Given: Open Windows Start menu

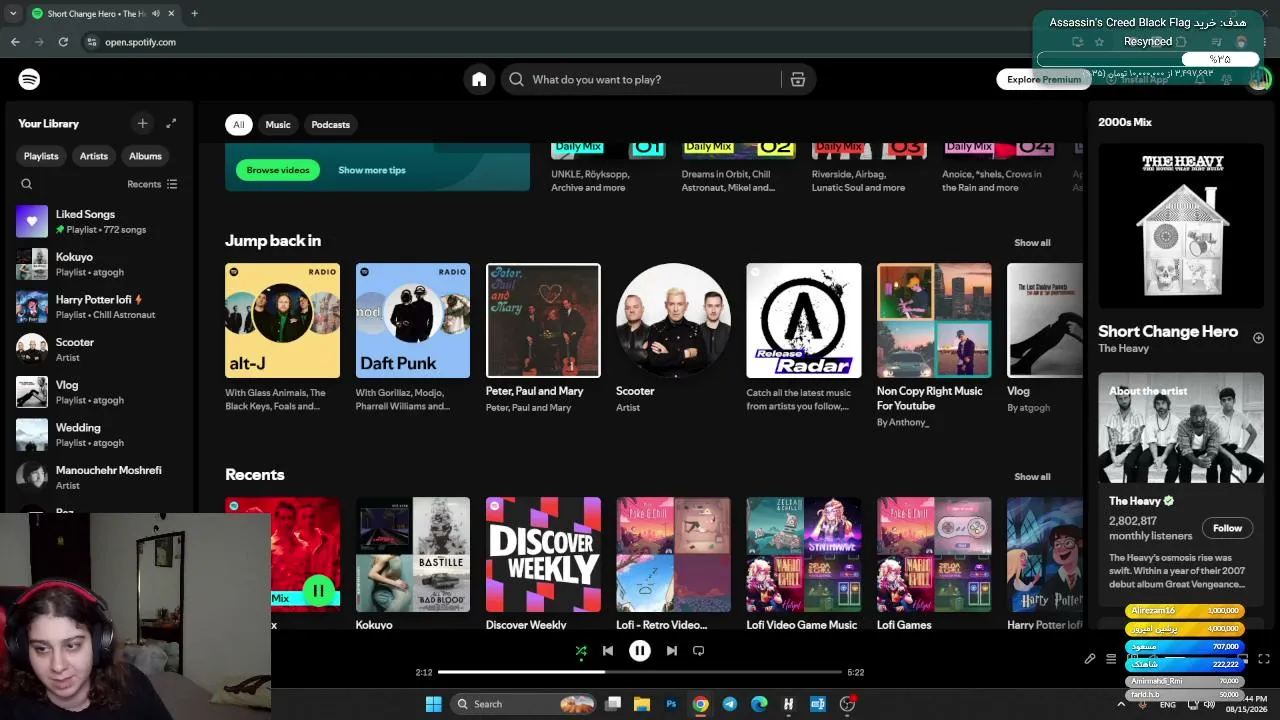Looking at the screenshot, I should click(x=433, y=704).
